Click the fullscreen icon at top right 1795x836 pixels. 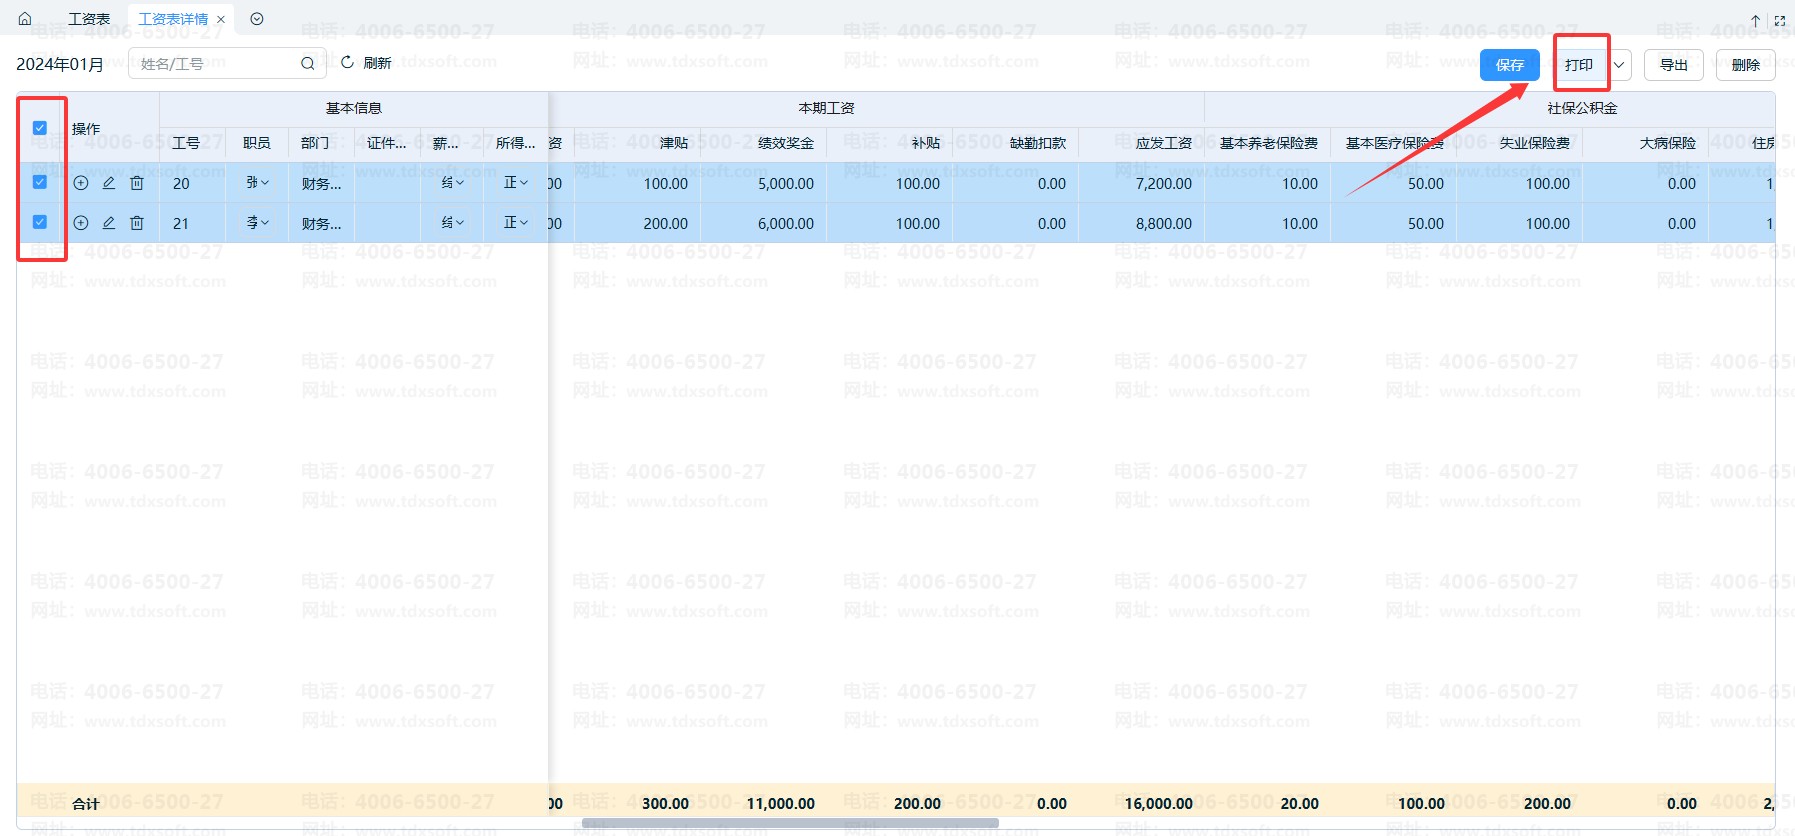[1780, 20]
